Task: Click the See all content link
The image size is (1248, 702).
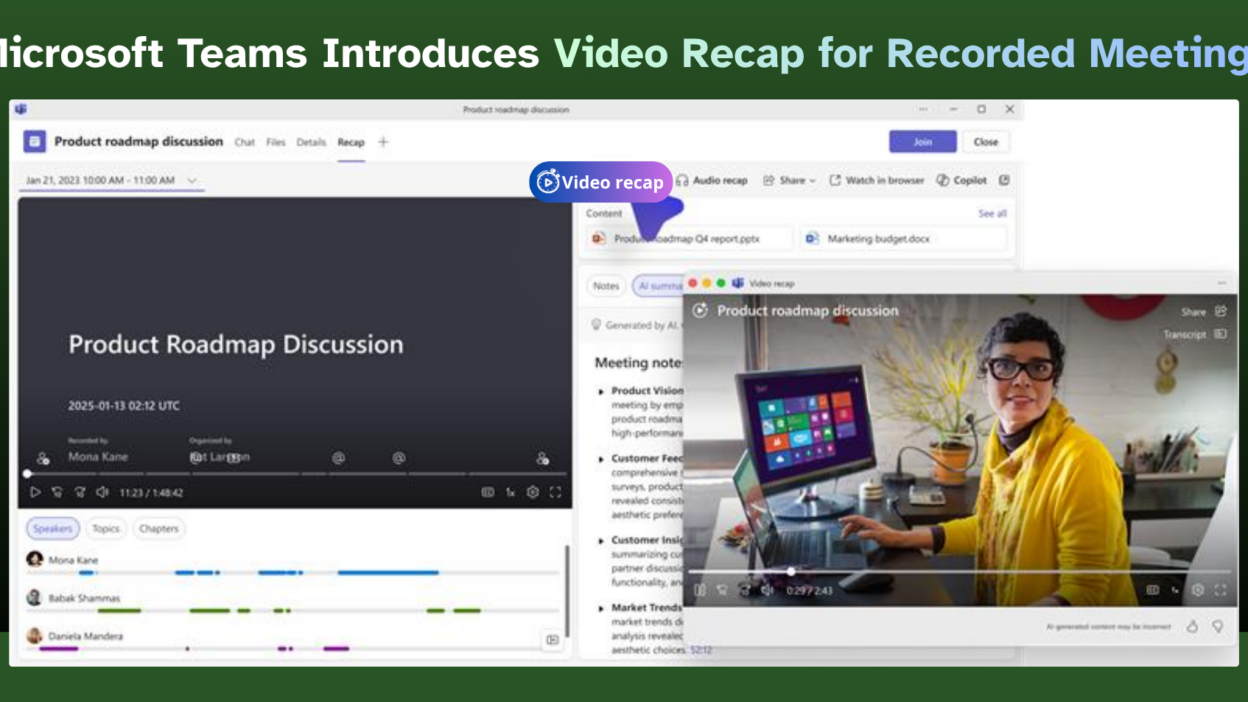Action: pyautogui.click(x=992, y=213)
